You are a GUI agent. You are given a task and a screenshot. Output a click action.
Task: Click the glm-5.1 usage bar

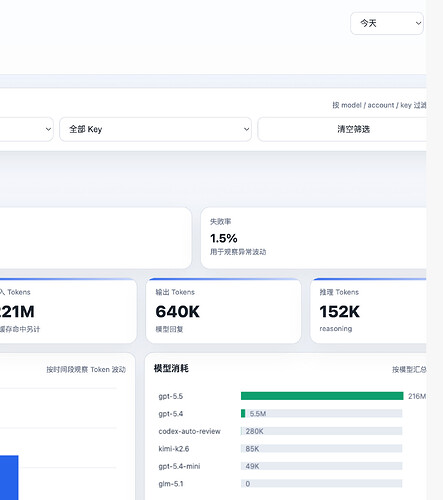pos(321,484)
